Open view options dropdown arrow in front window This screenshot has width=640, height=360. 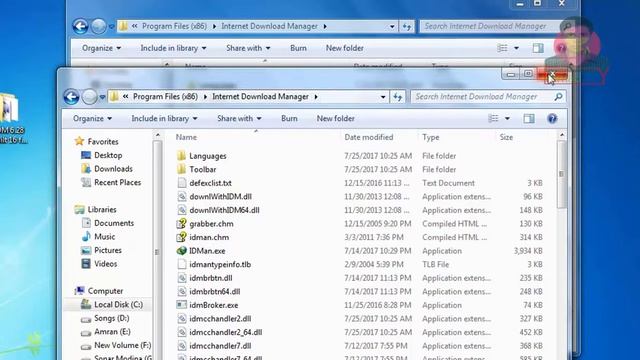pyautogui.click(x=507, y=118)
